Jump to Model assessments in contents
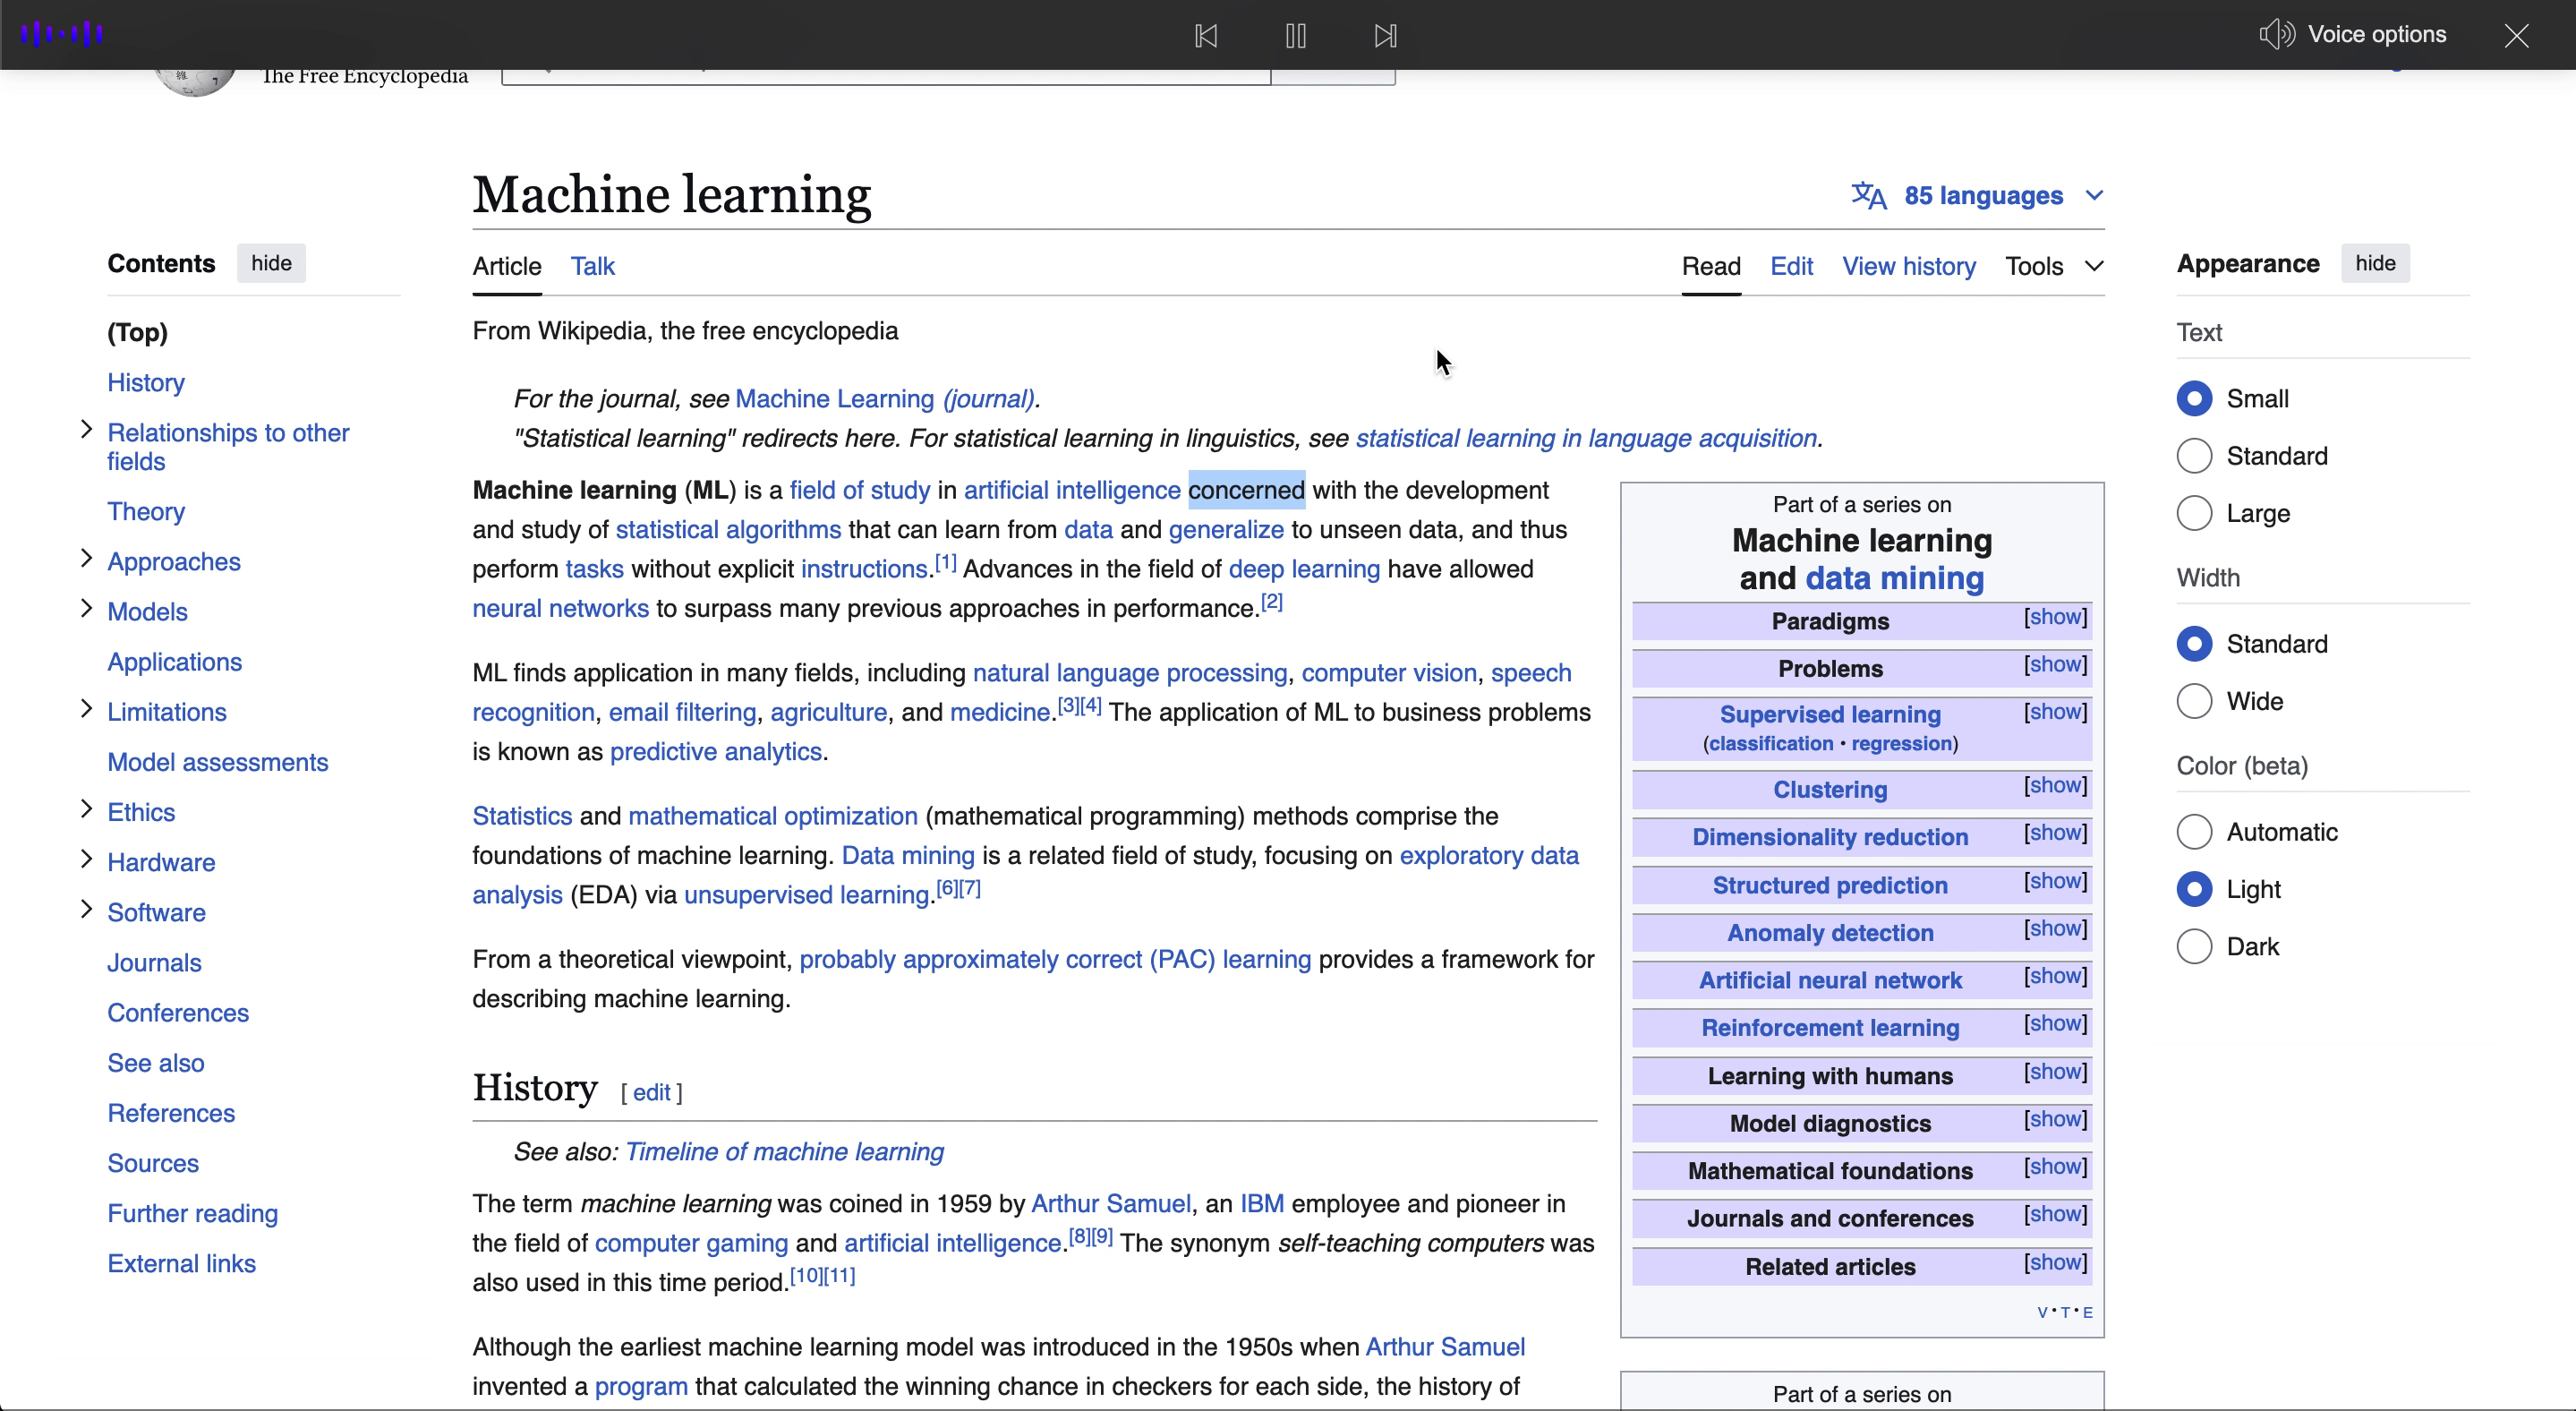 (218, 762)
